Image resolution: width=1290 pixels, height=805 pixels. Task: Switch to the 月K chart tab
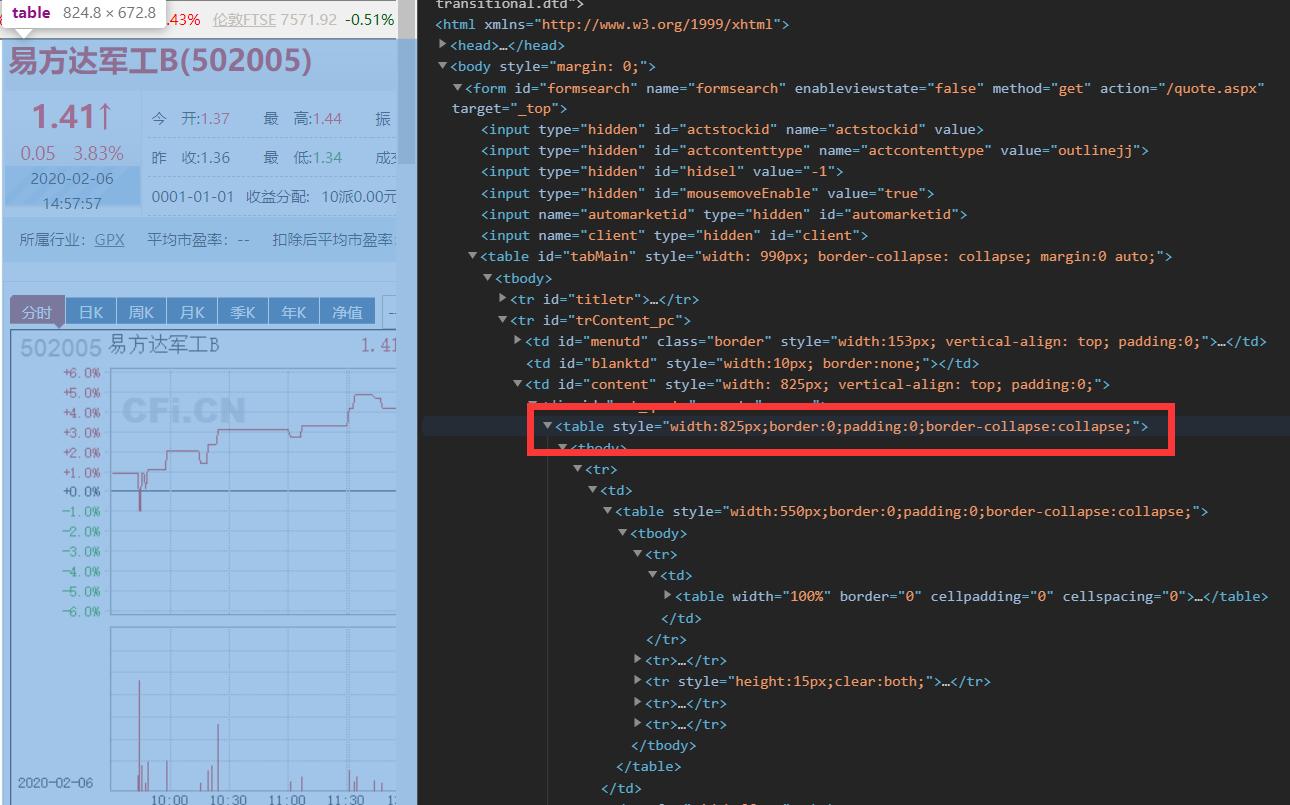[192, 312]
